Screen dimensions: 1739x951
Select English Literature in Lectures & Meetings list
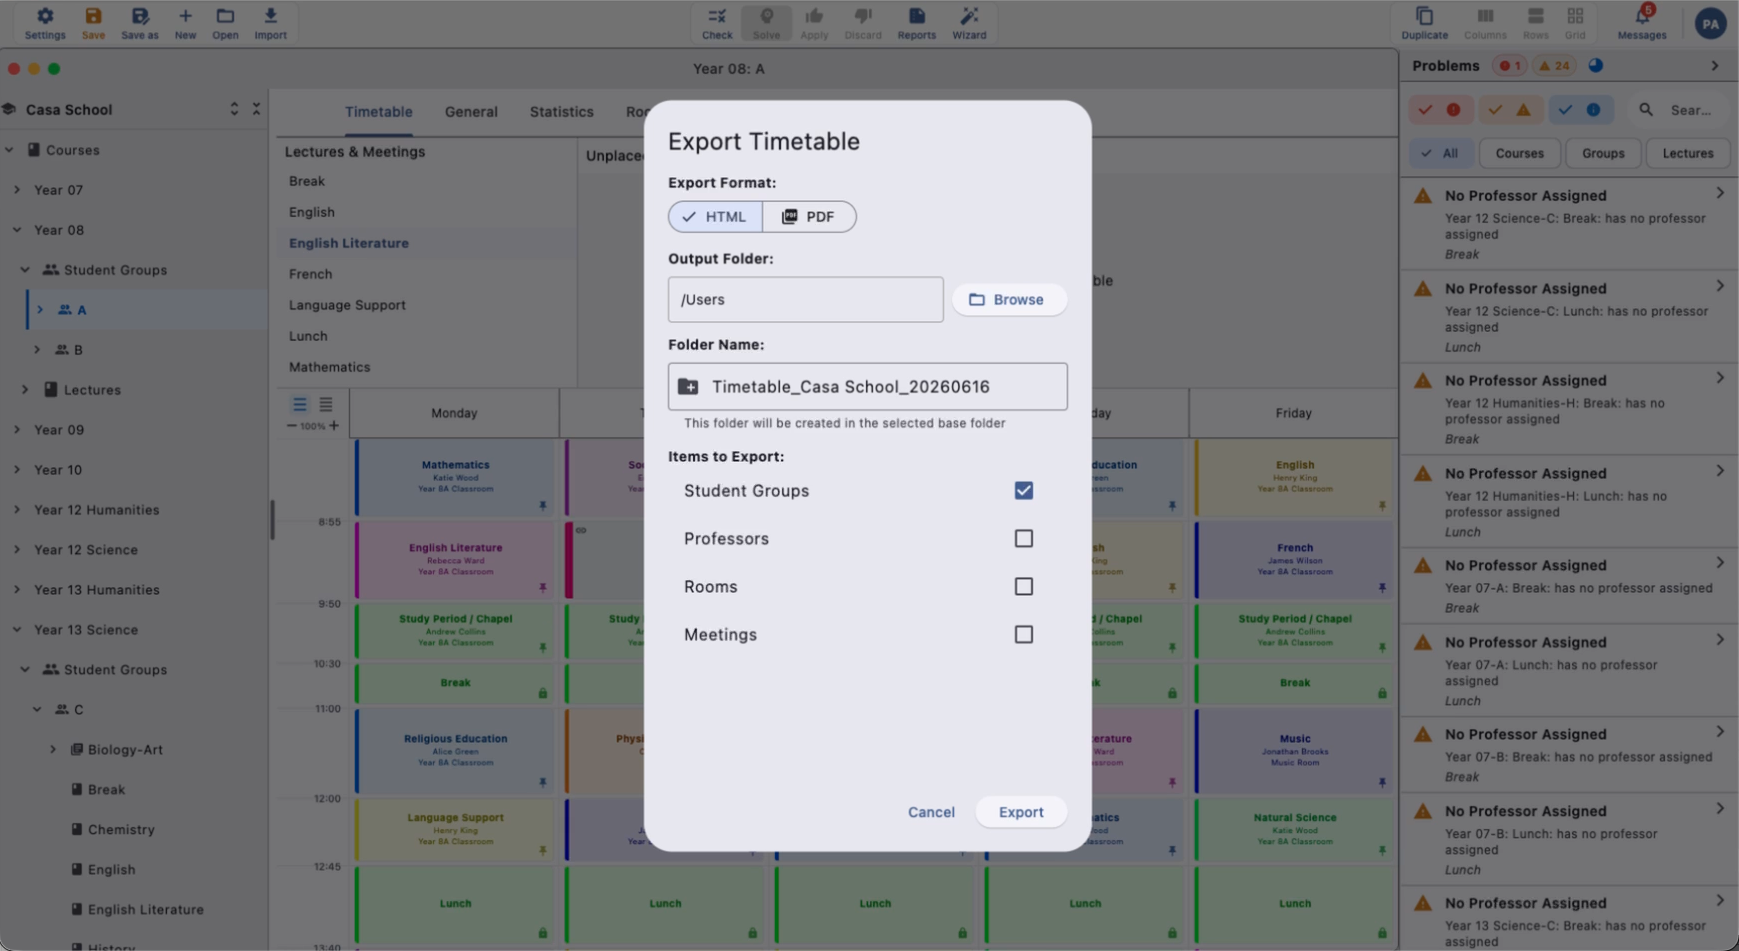[x=349, y=243]
